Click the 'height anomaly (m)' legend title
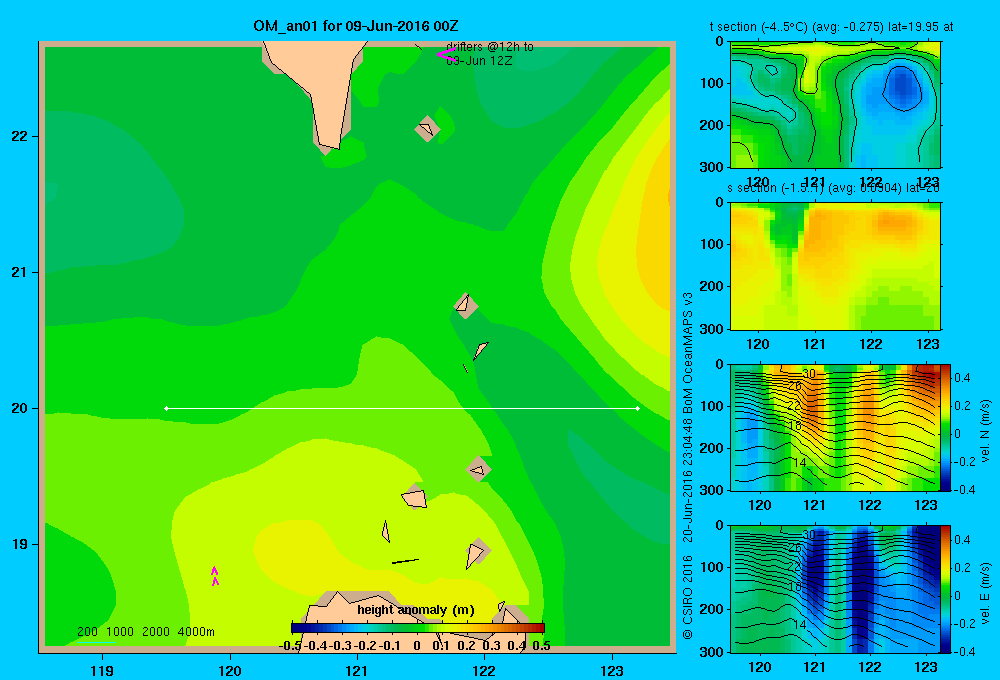1000x680 pixels. coord(416,610)
